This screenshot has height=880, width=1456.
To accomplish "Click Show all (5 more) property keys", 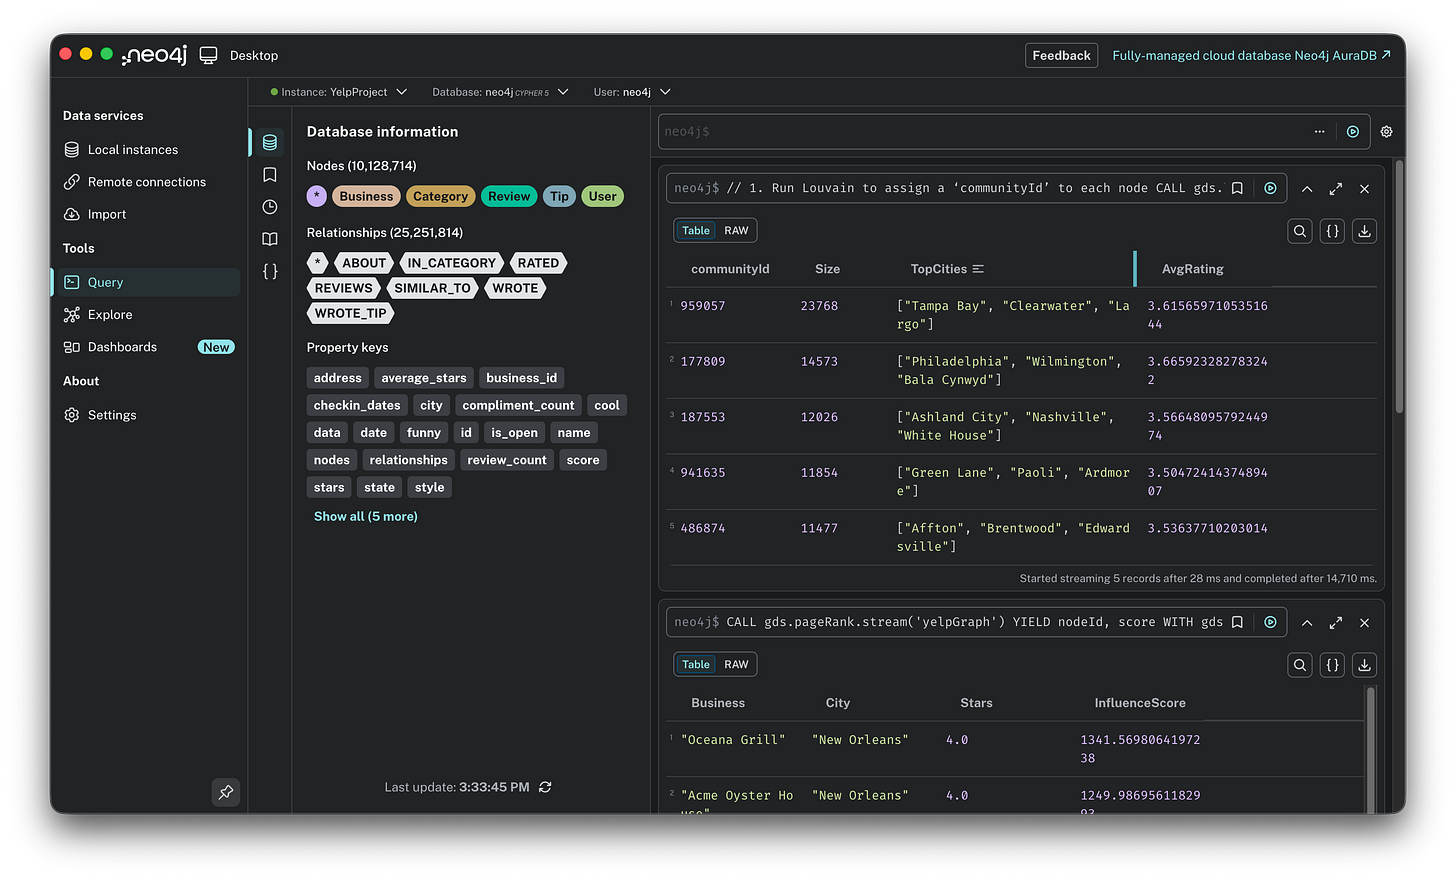I will tap(366, 516).
